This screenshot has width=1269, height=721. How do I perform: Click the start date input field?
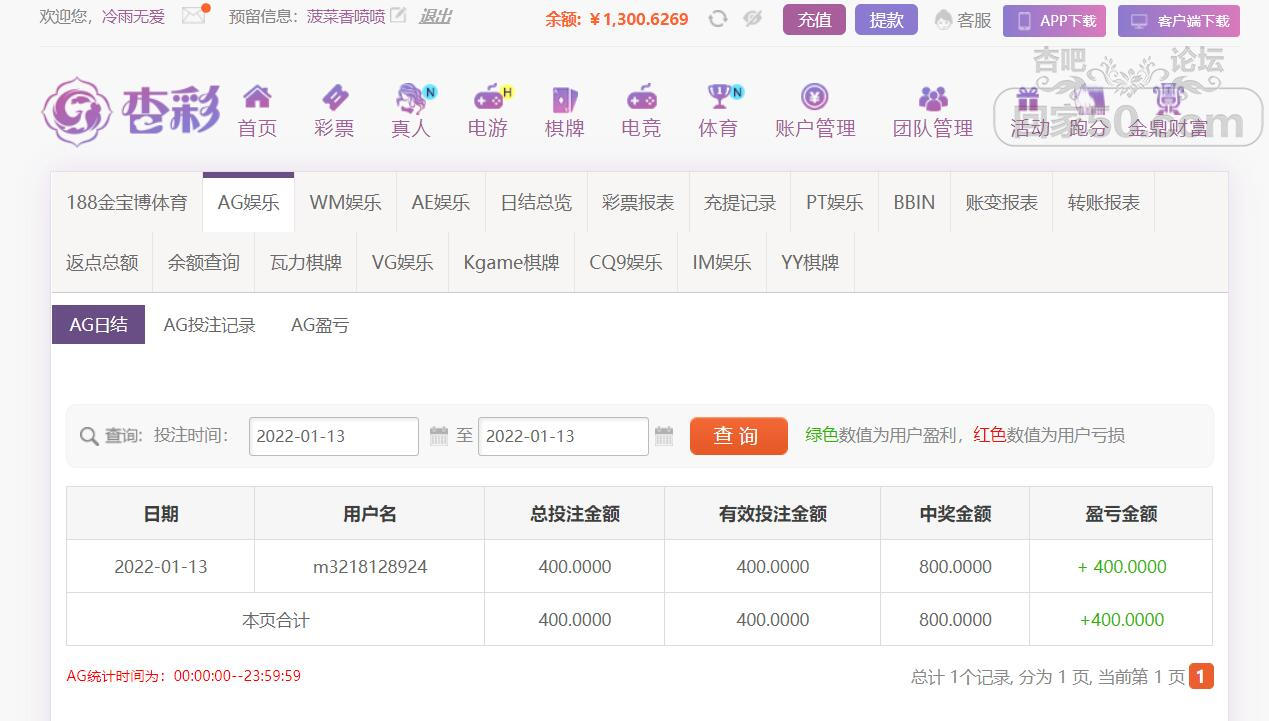pyautogui.click(x=334, y=436)
